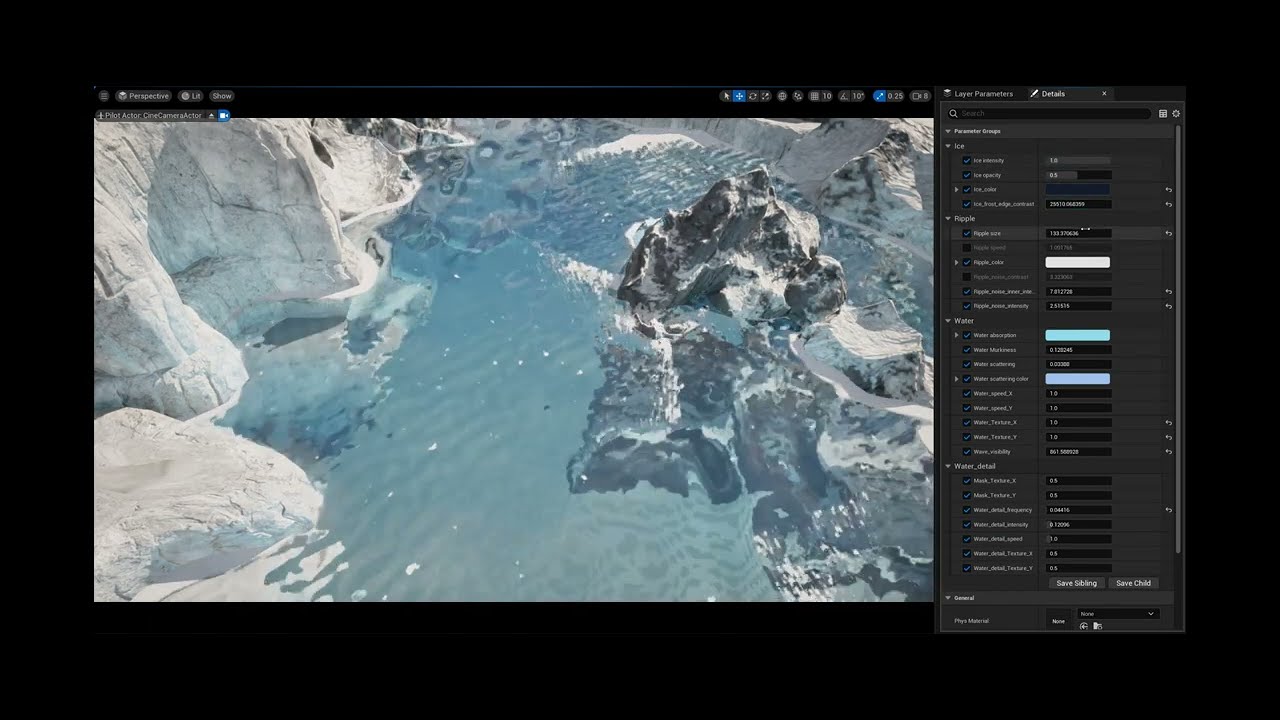Expand the Water absorption color channels
The image size is (1280, 720).
[x=957, y=336]
